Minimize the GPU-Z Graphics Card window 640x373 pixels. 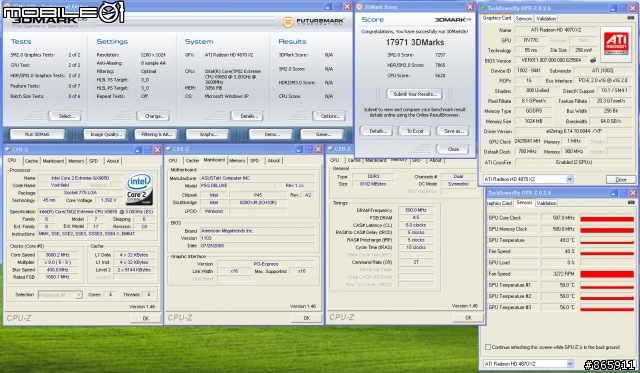coord(613,8)
